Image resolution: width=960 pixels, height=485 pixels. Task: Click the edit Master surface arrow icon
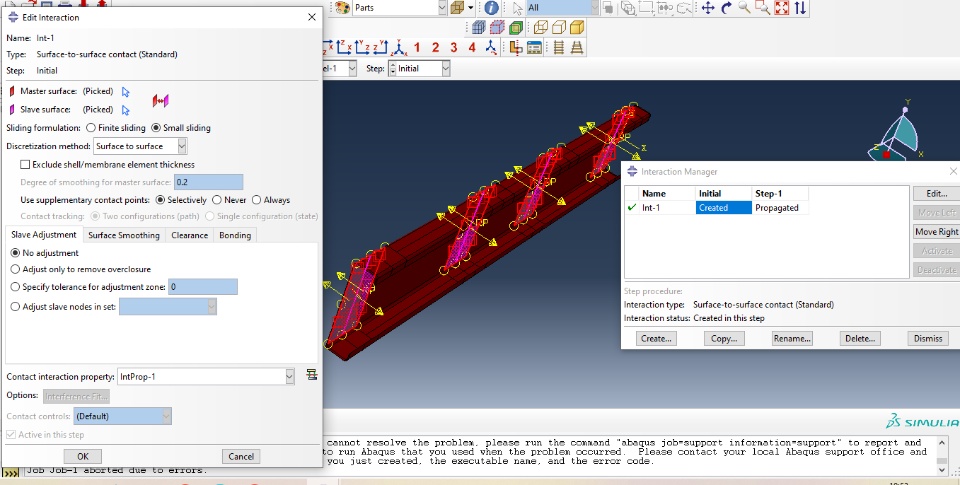(126, 91)
